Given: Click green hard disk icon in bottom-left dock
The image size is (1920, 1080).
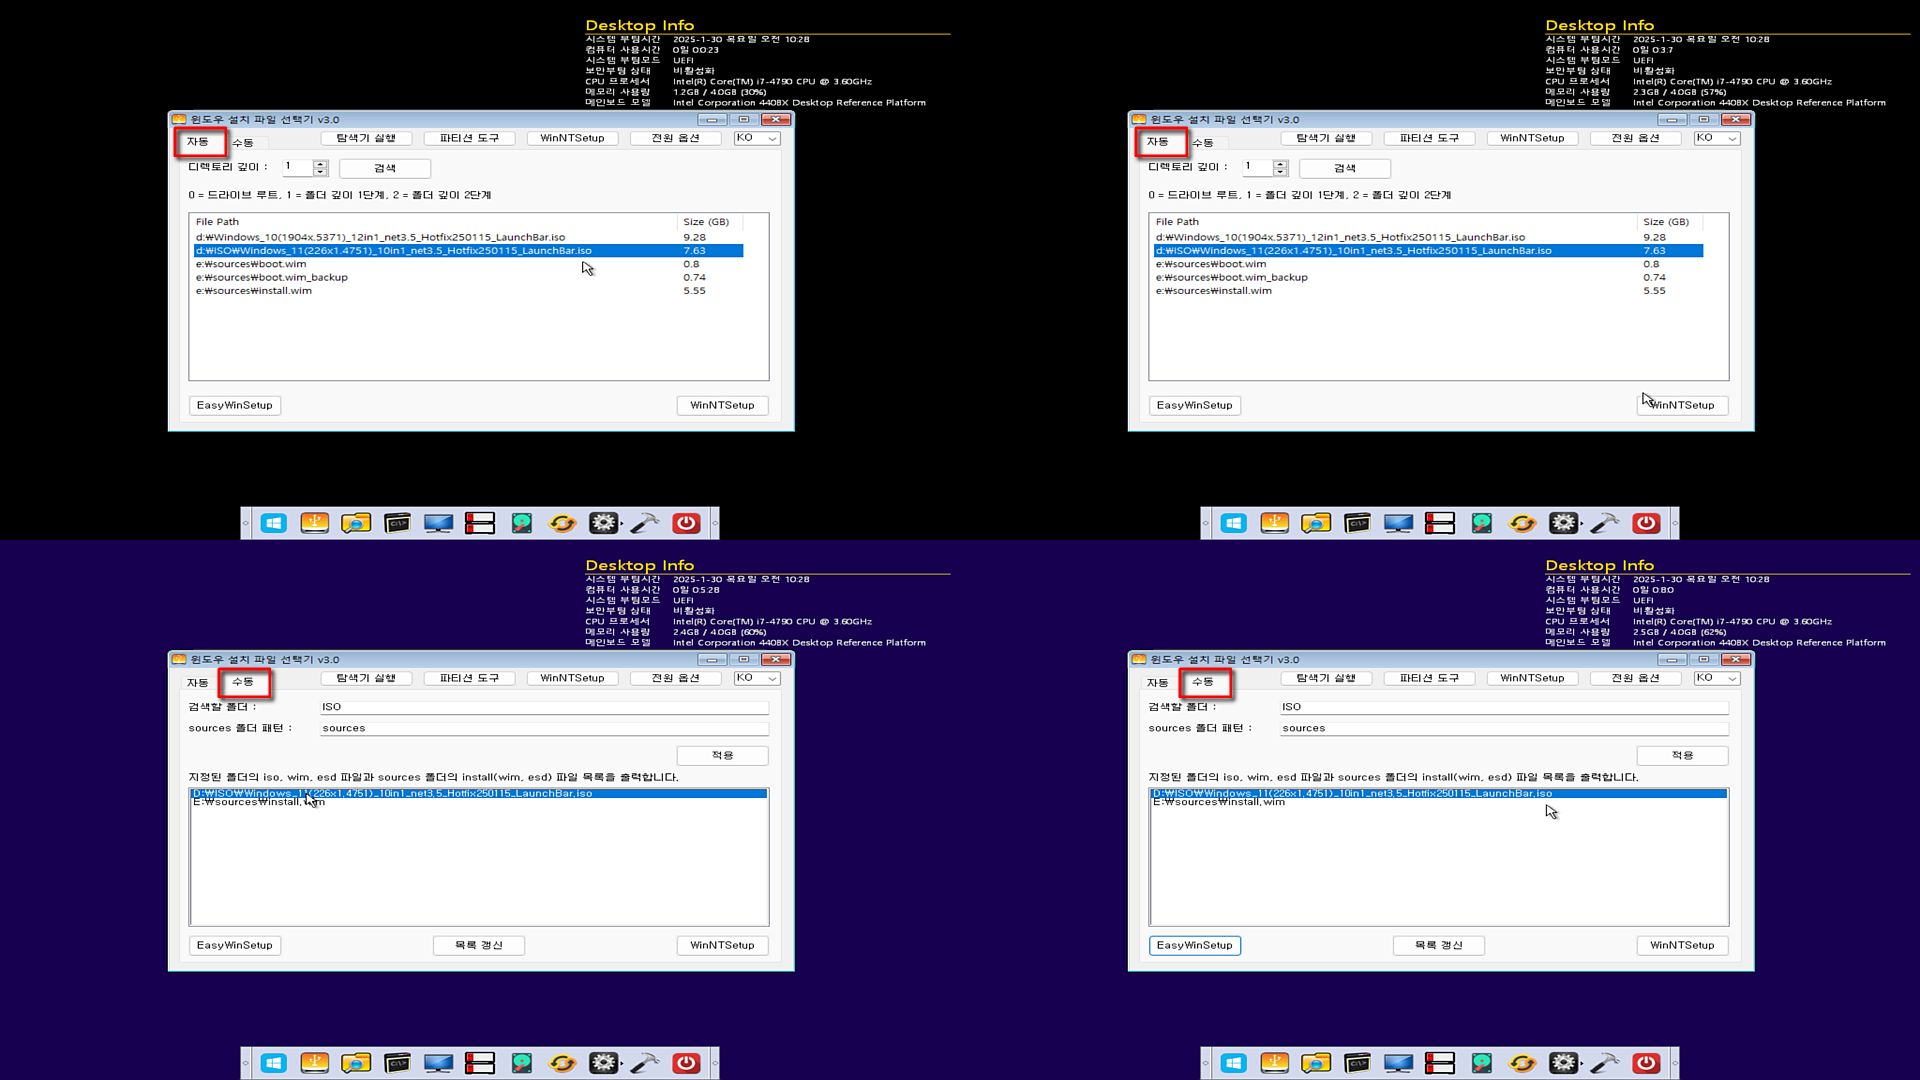Looking at the screenshot, I should pyautogui.click(x=522, y=1063).
